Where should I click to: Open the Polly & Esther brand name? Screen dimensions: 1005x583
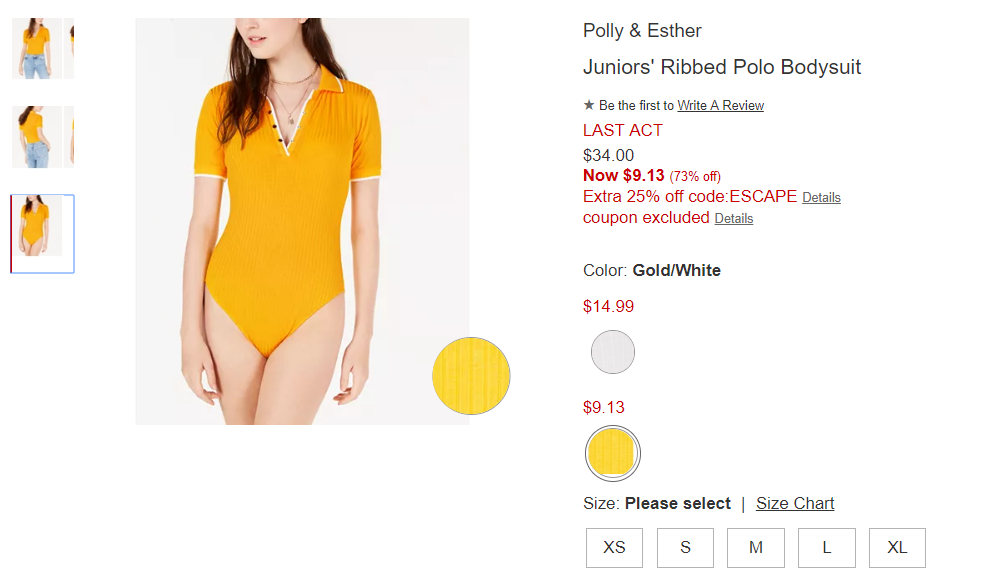coord(642,31)
